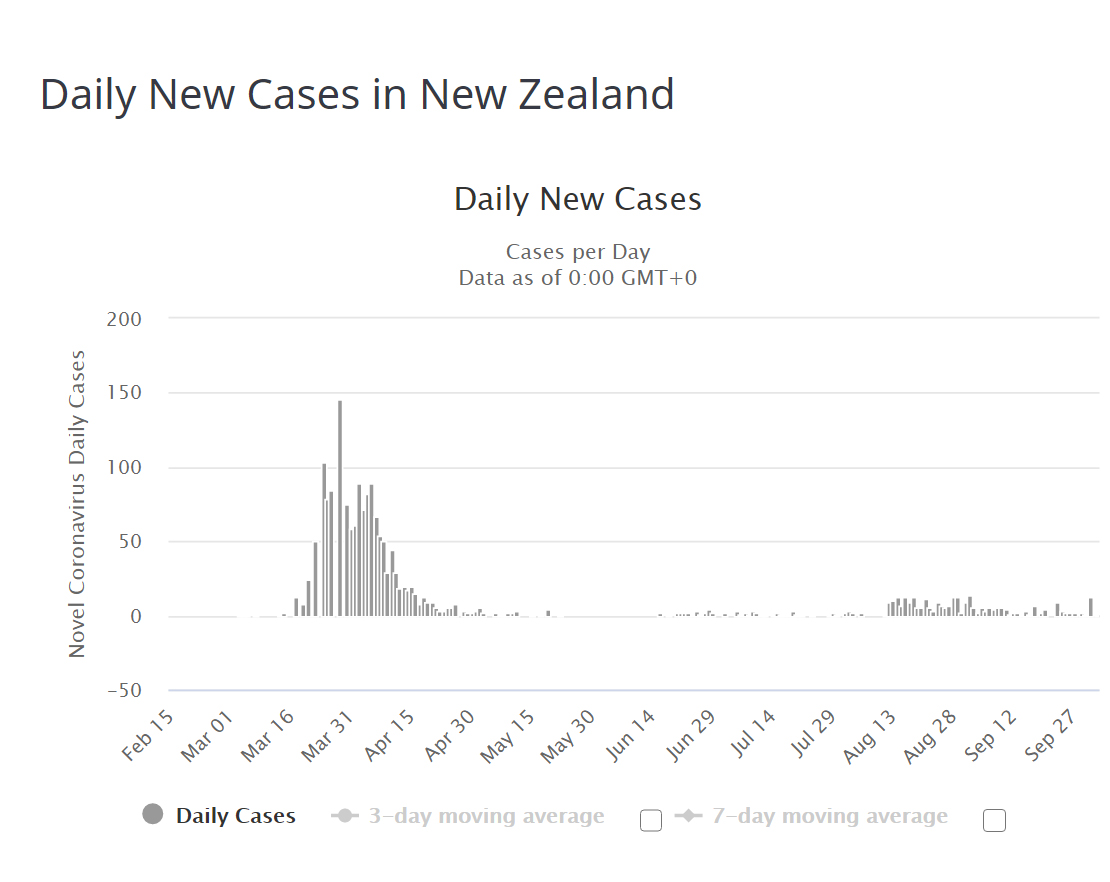The height and width of the screenshot is (882, 1110).
Task: Click the Jun 14 x-axis date label
Action: coord(633,739)
